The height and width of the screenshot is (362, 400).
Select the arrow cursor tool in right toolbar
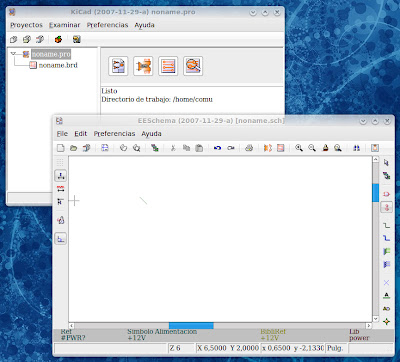coord(386,163)
